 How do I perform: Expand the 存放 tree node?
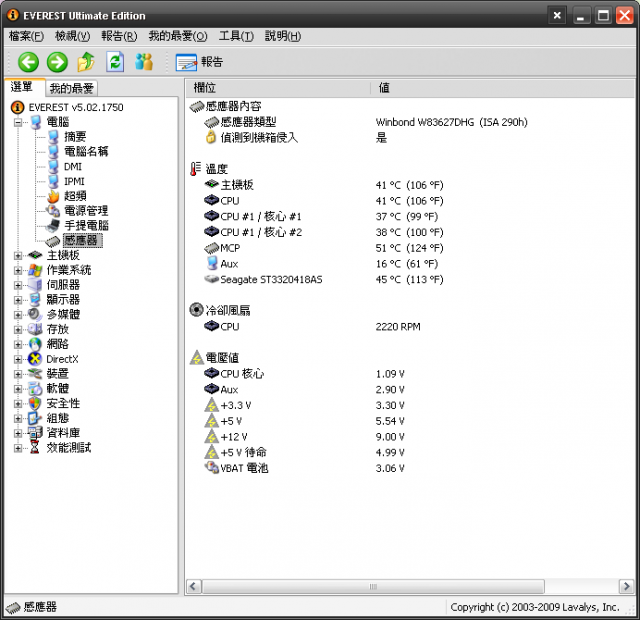[18, 329]
